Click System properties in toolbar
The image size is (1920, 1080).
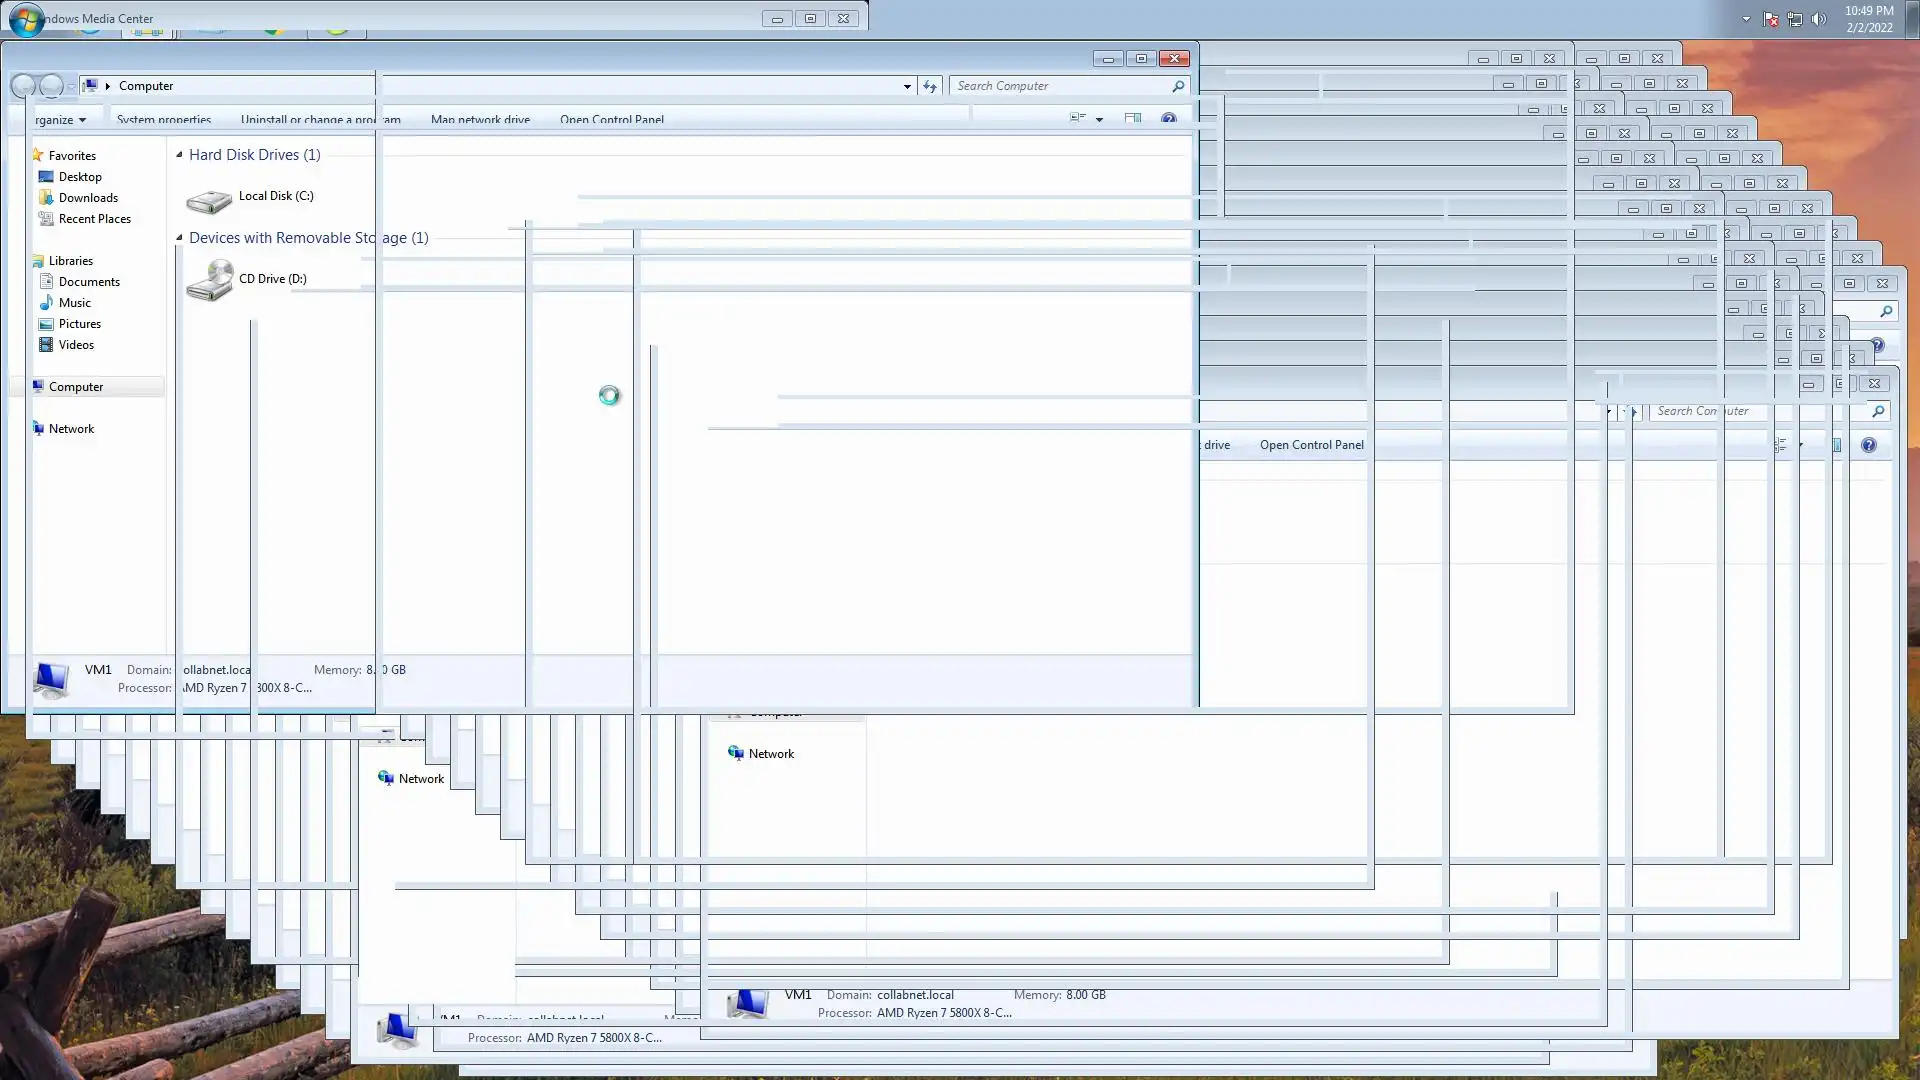[164, 120]
